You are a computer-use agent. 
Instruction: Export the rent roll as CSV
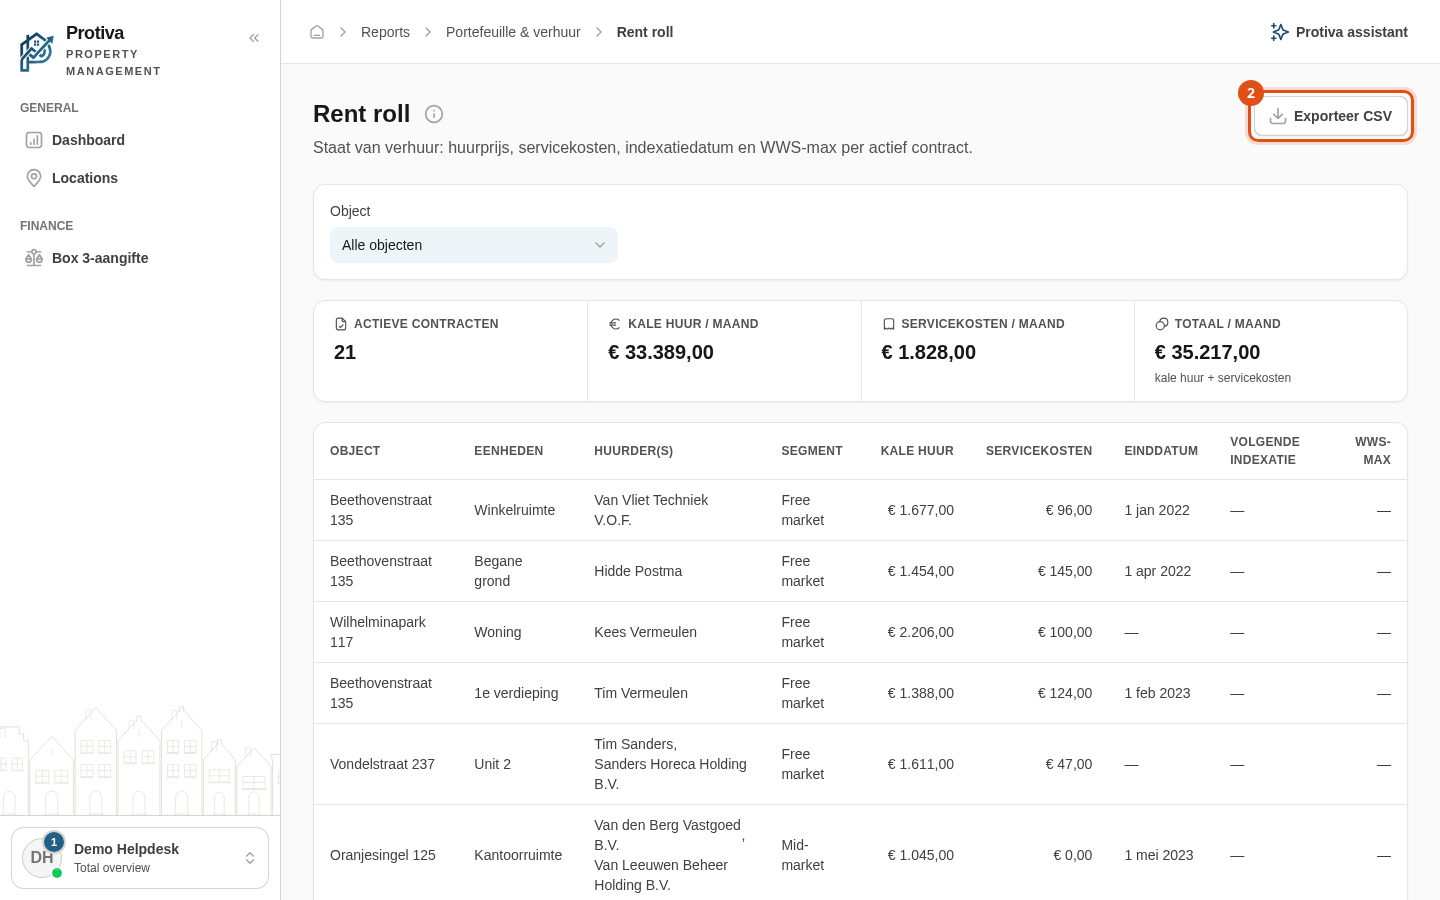point(1331,116)
